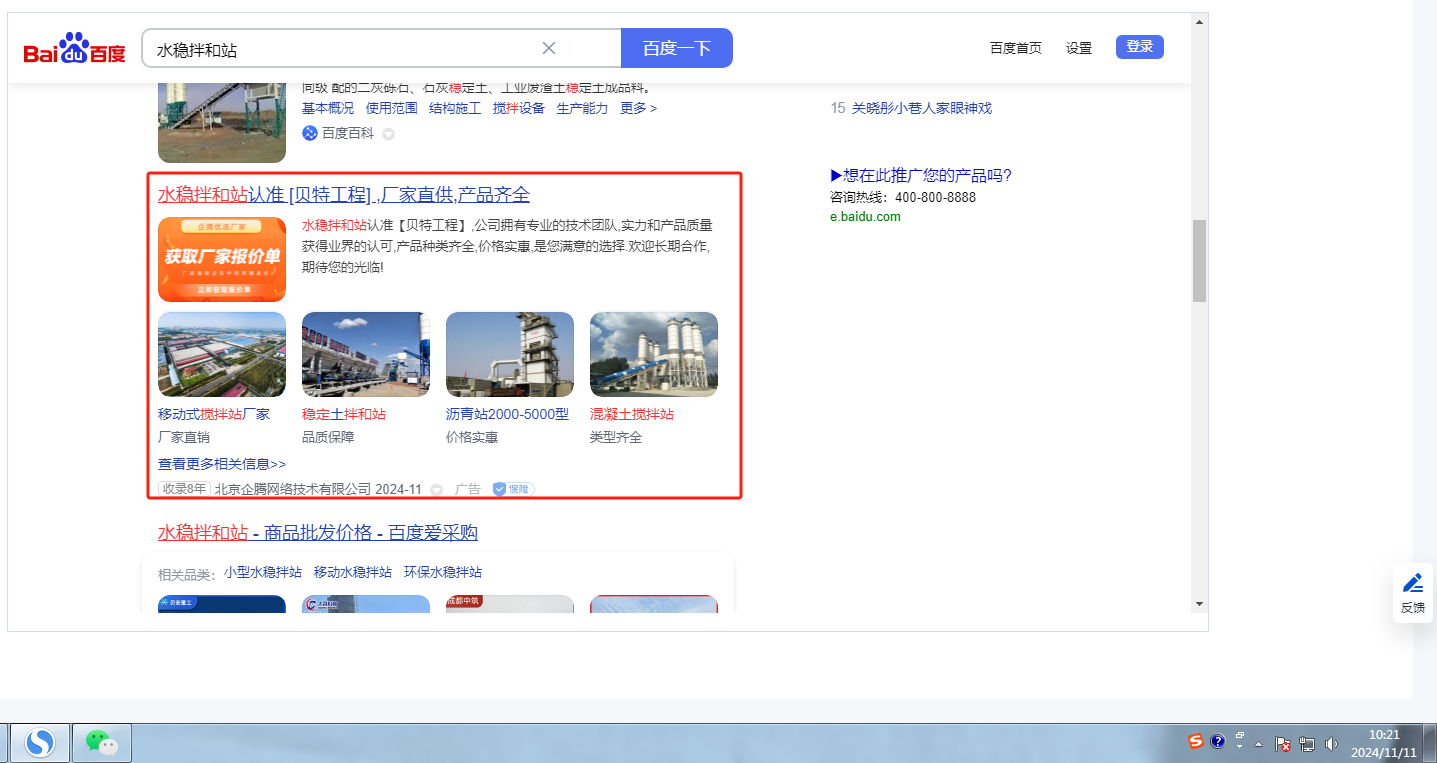Image resolution: width=1437 pixels, height=763 pixels.
Task: Open the Action Center flag icon
Action: [x=1282, y=743]
